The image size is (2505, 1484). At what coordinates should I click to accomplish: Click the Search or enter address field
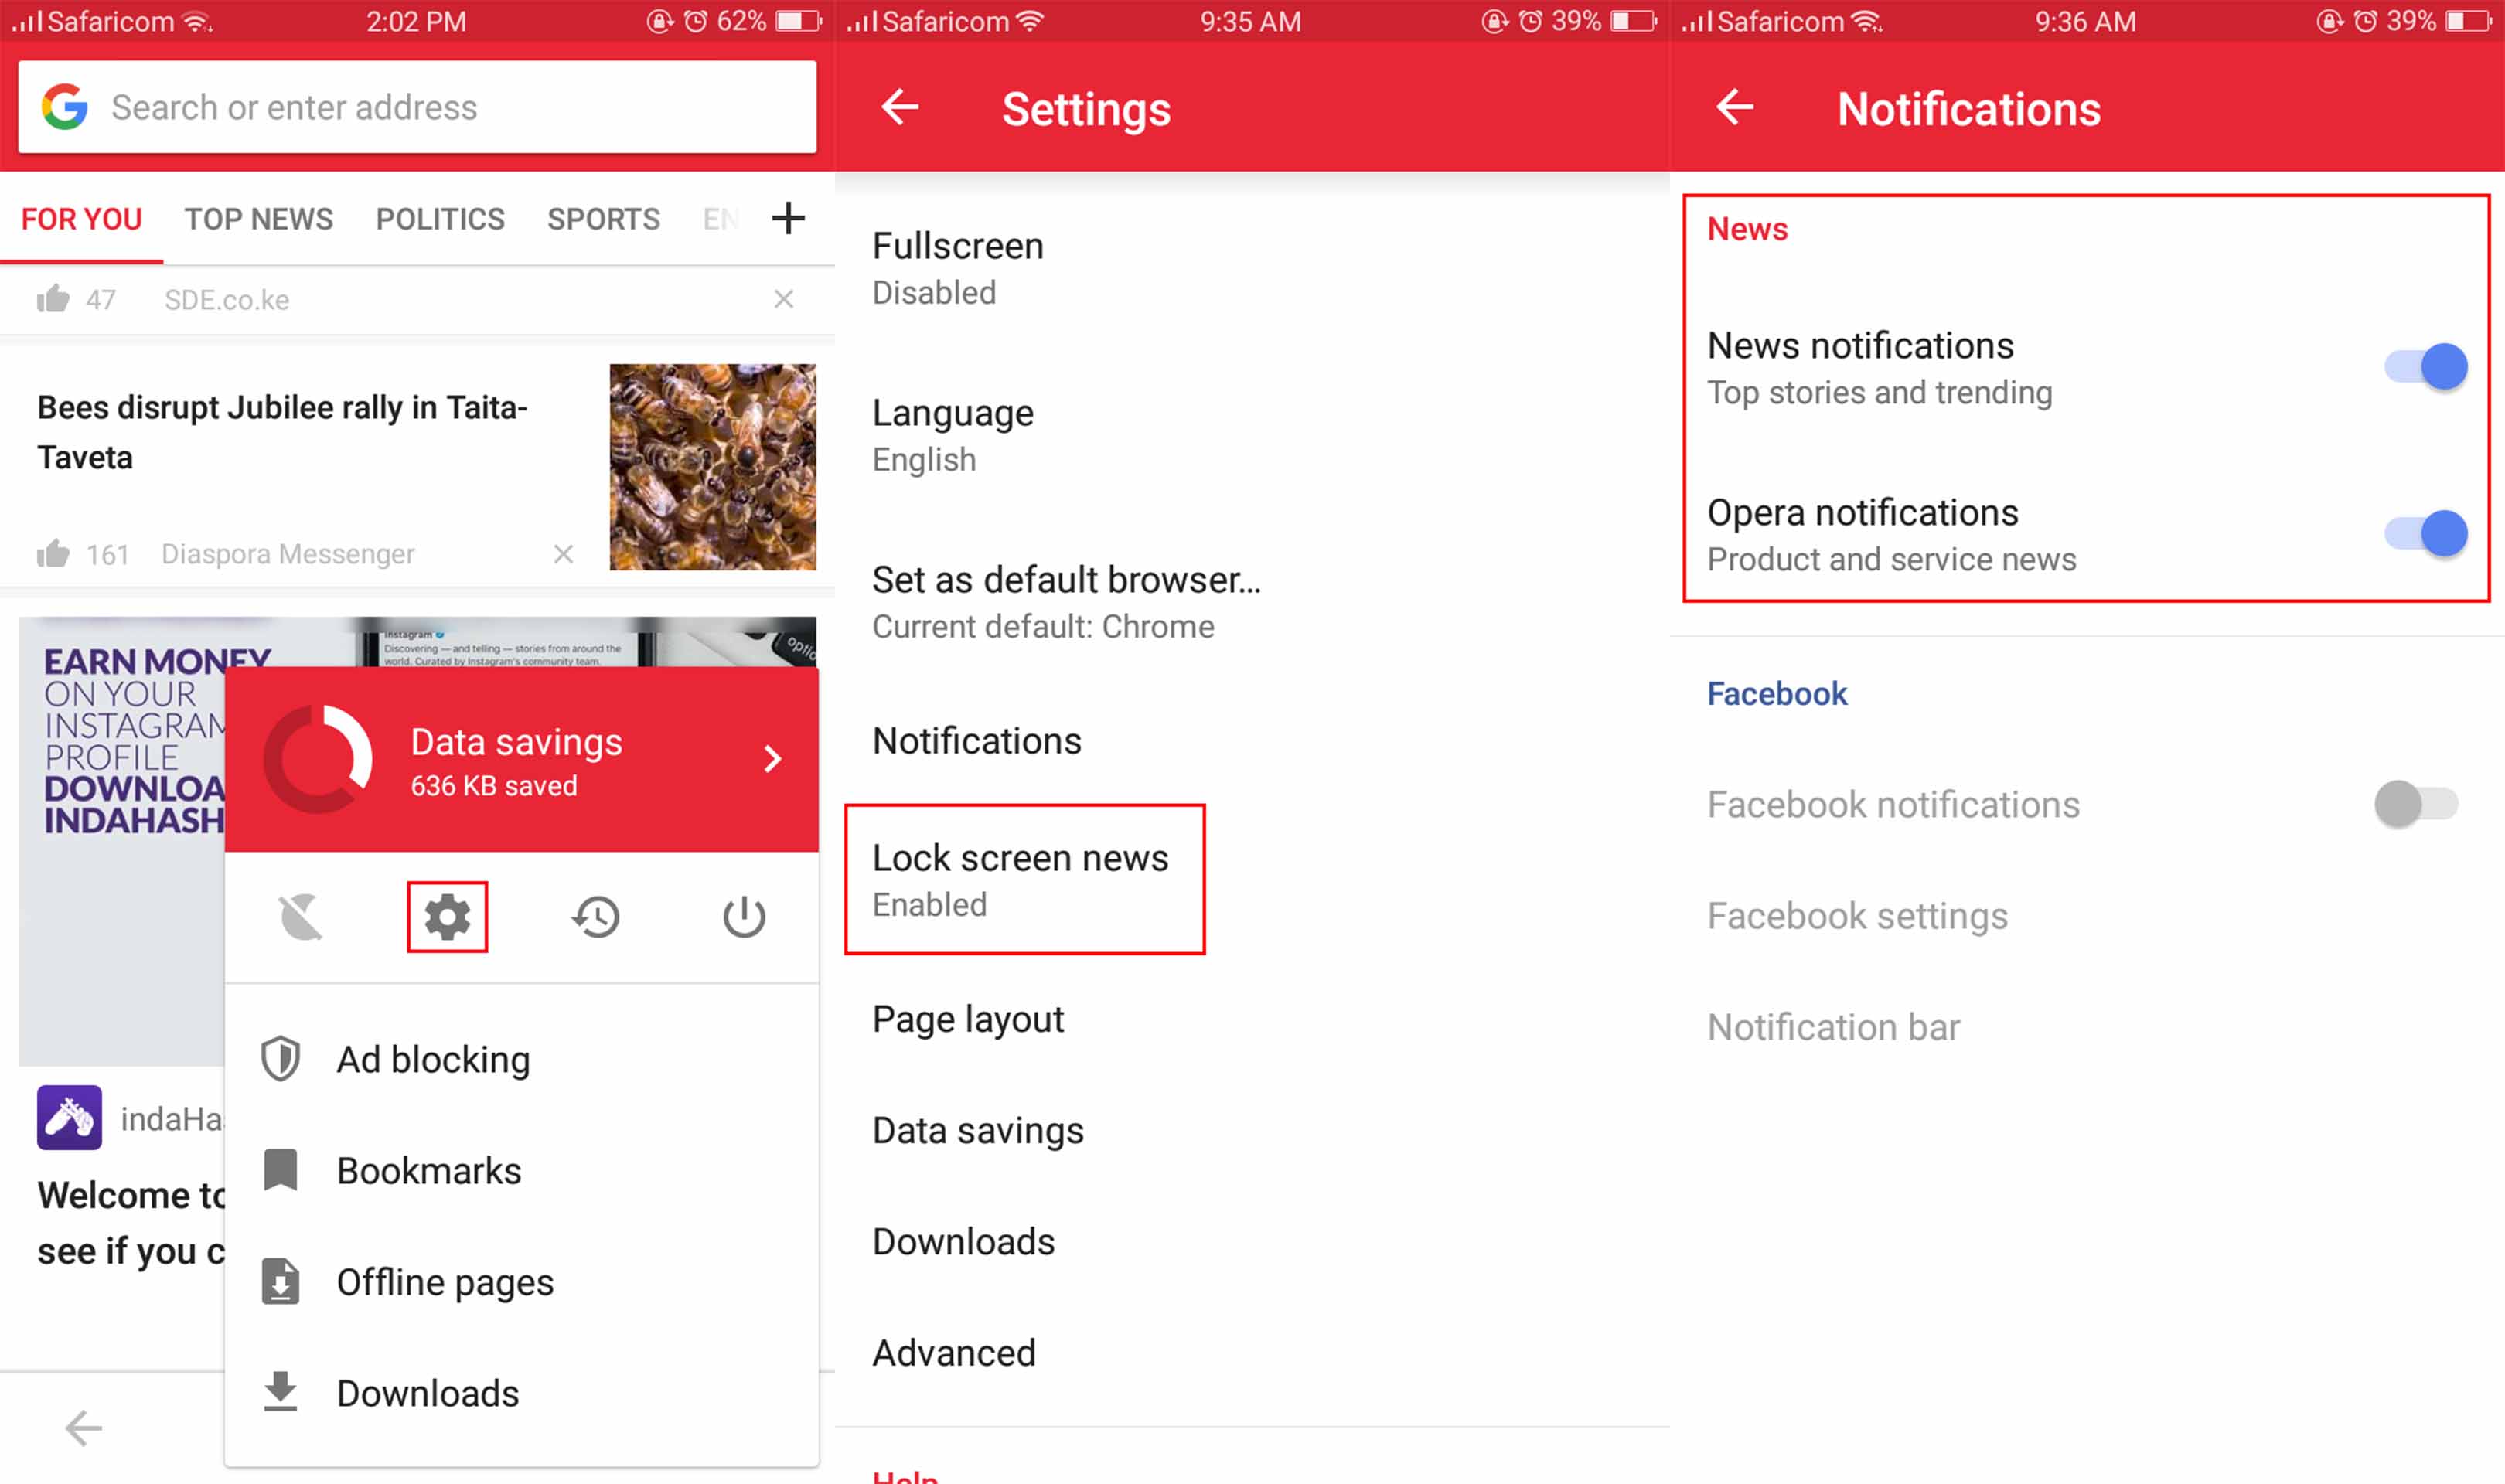pyautogui.click(x=417, y=107)
